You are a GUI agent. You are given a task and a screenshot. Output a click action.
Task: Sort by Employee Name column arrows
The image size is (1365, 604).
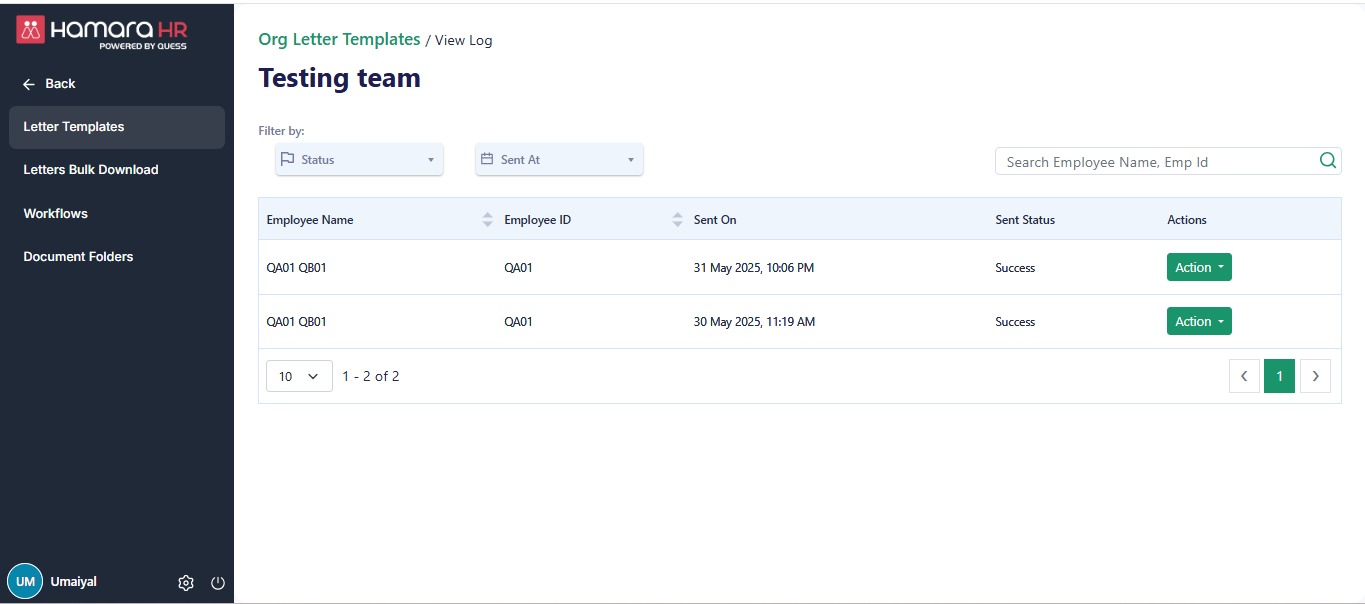pyautogui.click(x=487, y=220)
